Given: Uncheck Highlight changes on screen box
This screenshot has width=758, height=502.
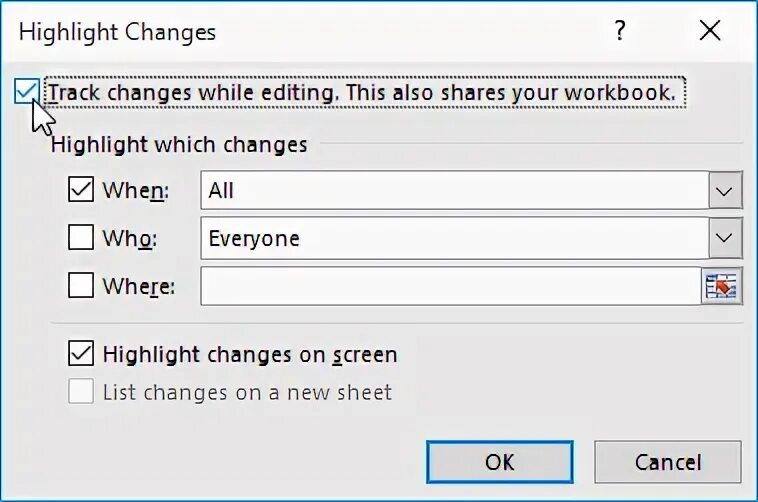Looking at the screenshot, I should (81, 353).
